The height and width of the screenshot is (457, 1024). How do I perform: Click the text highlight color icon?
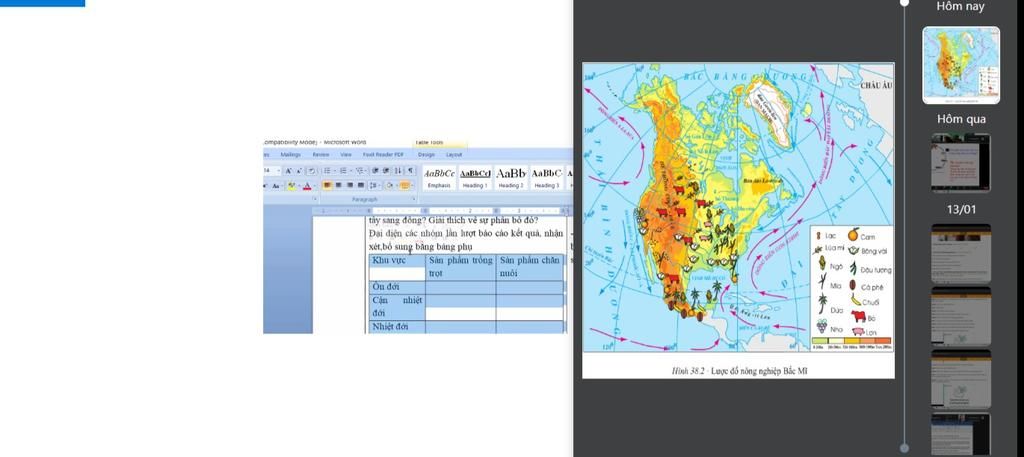pos(291,186)
